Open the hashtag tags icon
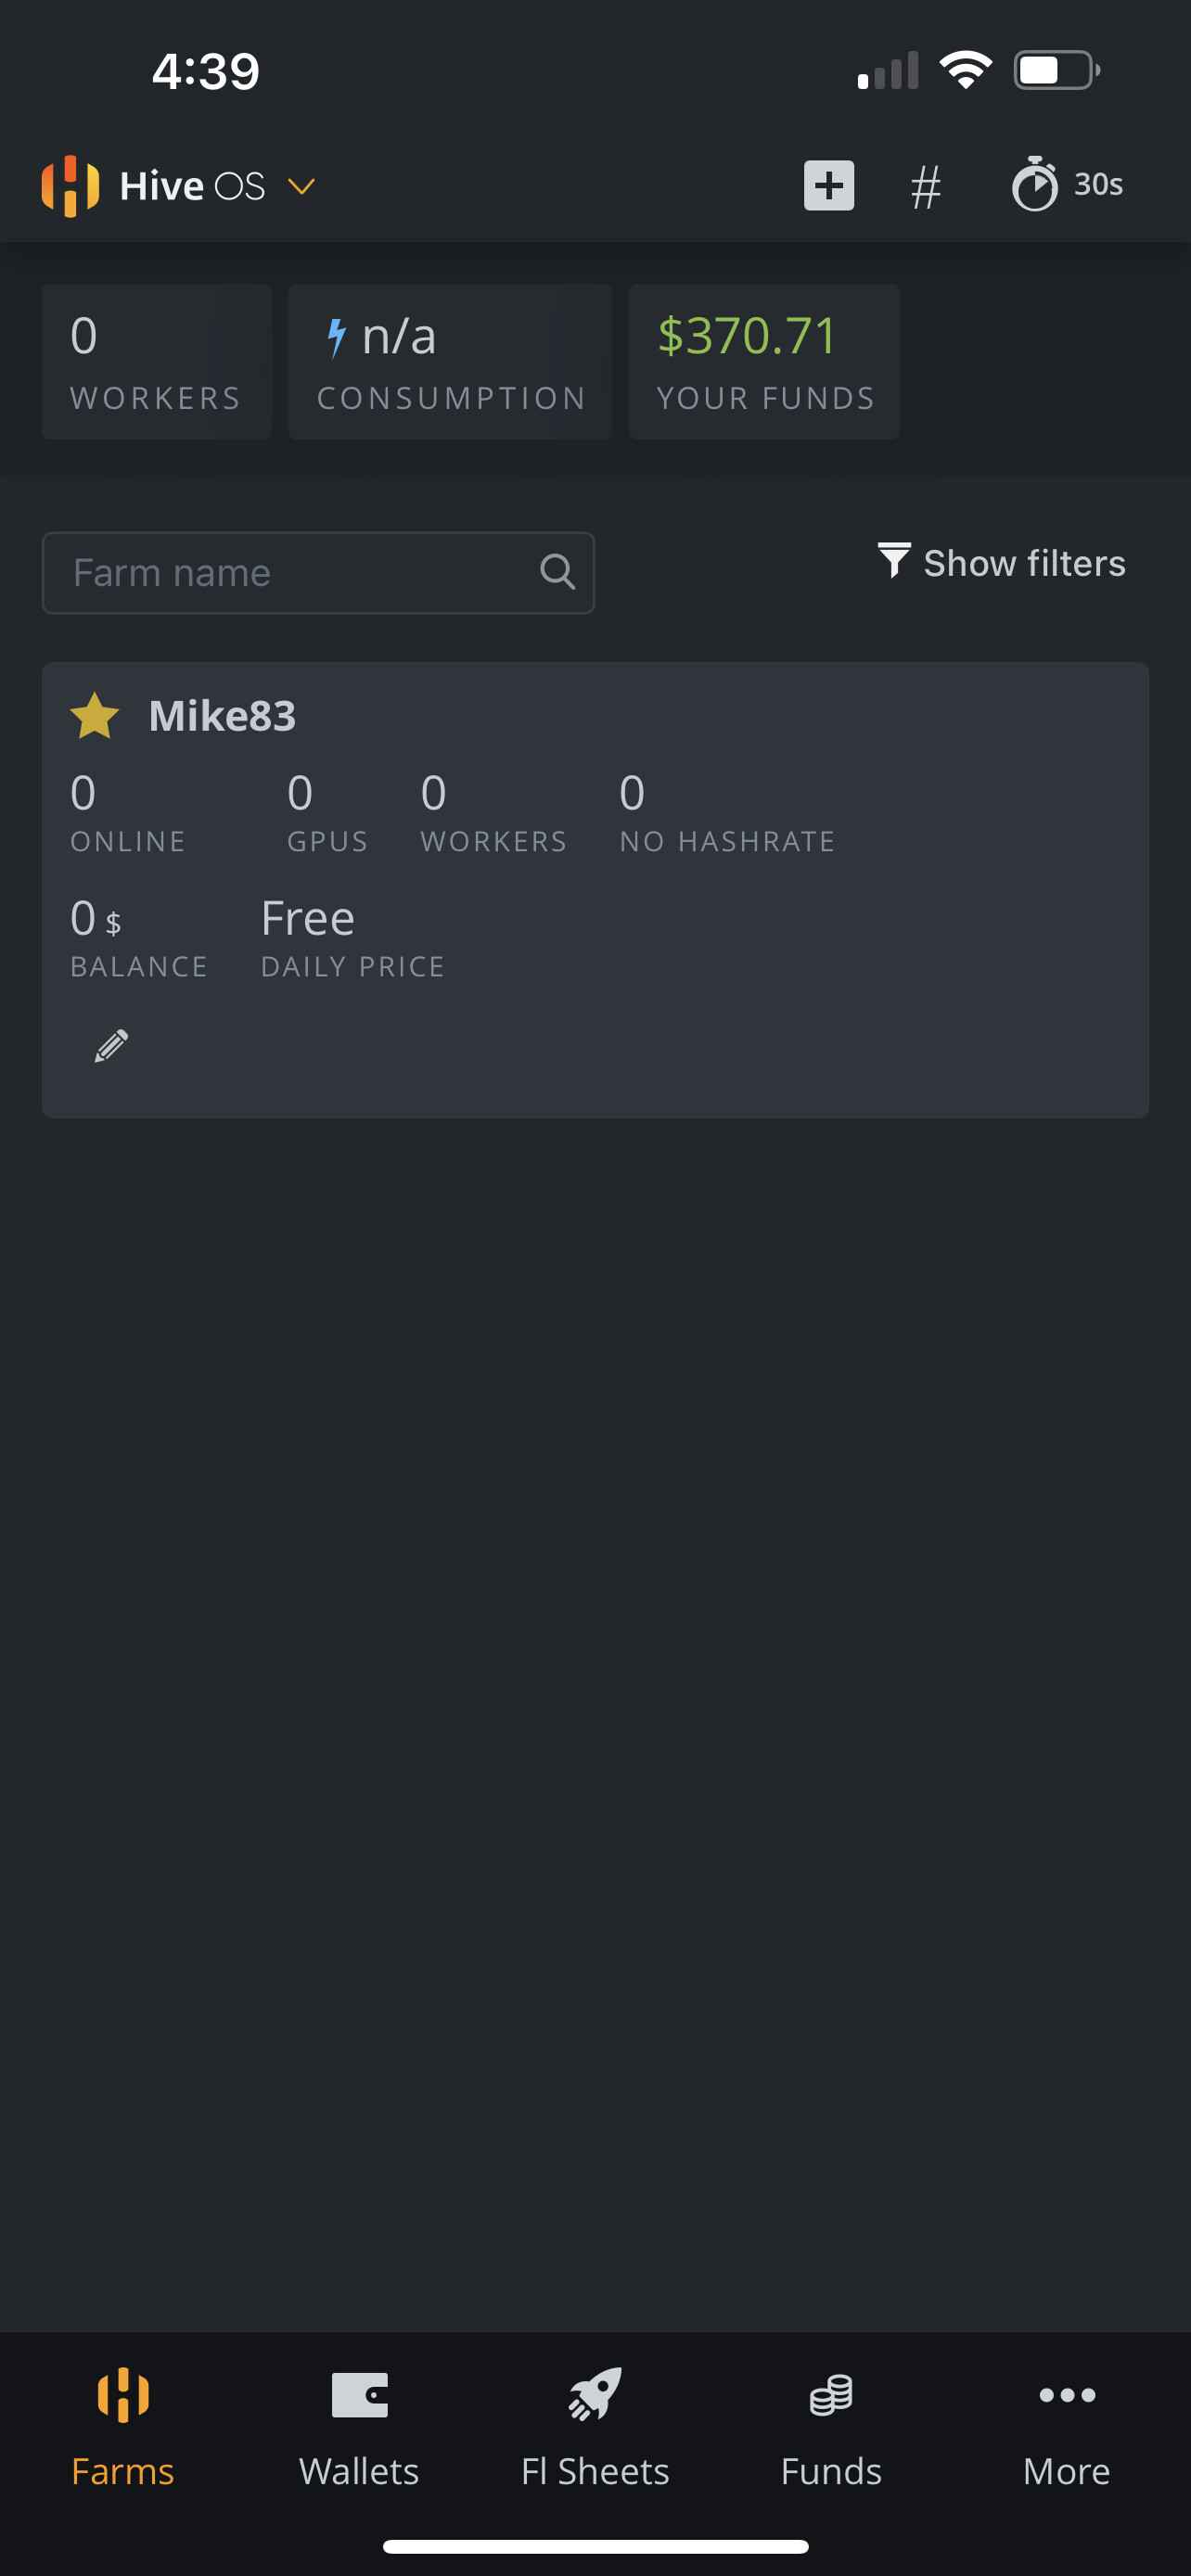 click(x=926, y=187)
